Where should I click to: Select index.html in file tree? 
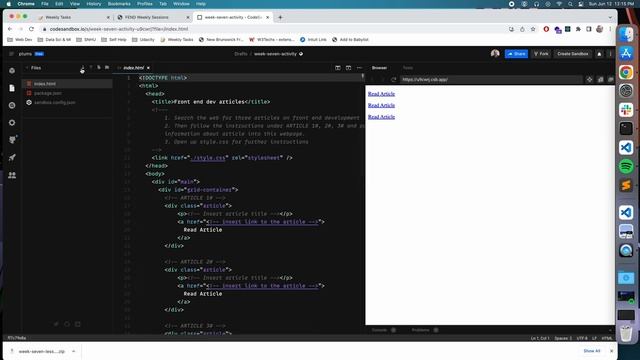[67, 84]
